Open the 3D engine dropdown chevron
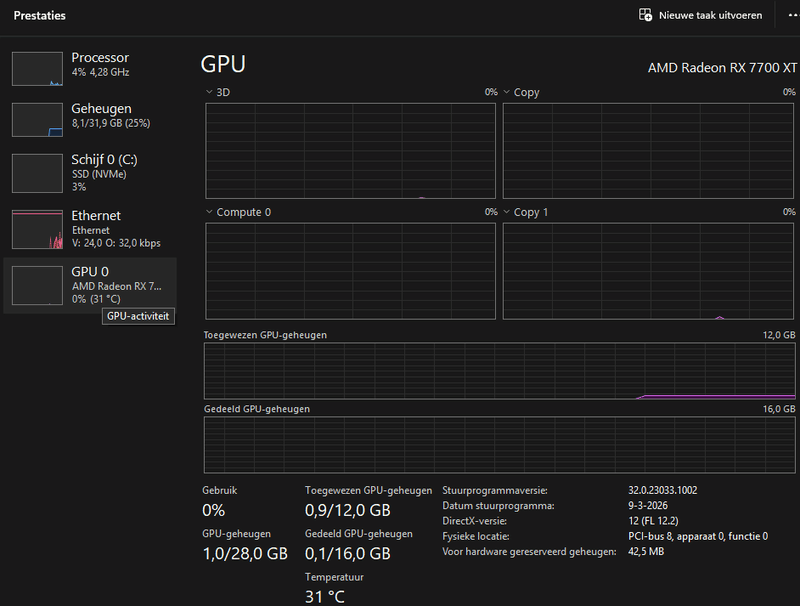 coord(209,92)
